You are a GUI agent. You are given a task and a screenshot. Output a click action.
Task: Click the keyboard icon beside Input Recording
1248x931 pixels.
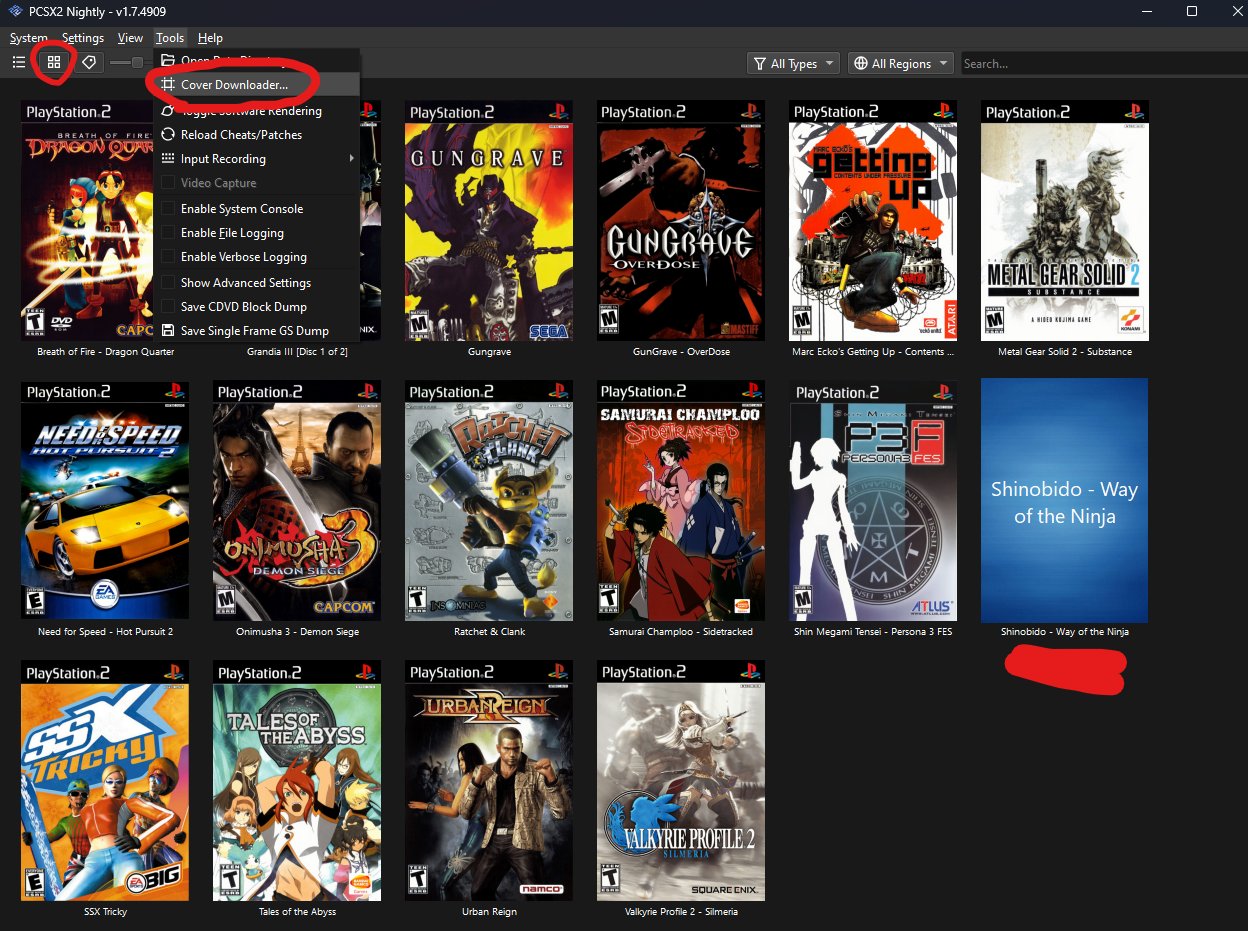pos(168,159)
